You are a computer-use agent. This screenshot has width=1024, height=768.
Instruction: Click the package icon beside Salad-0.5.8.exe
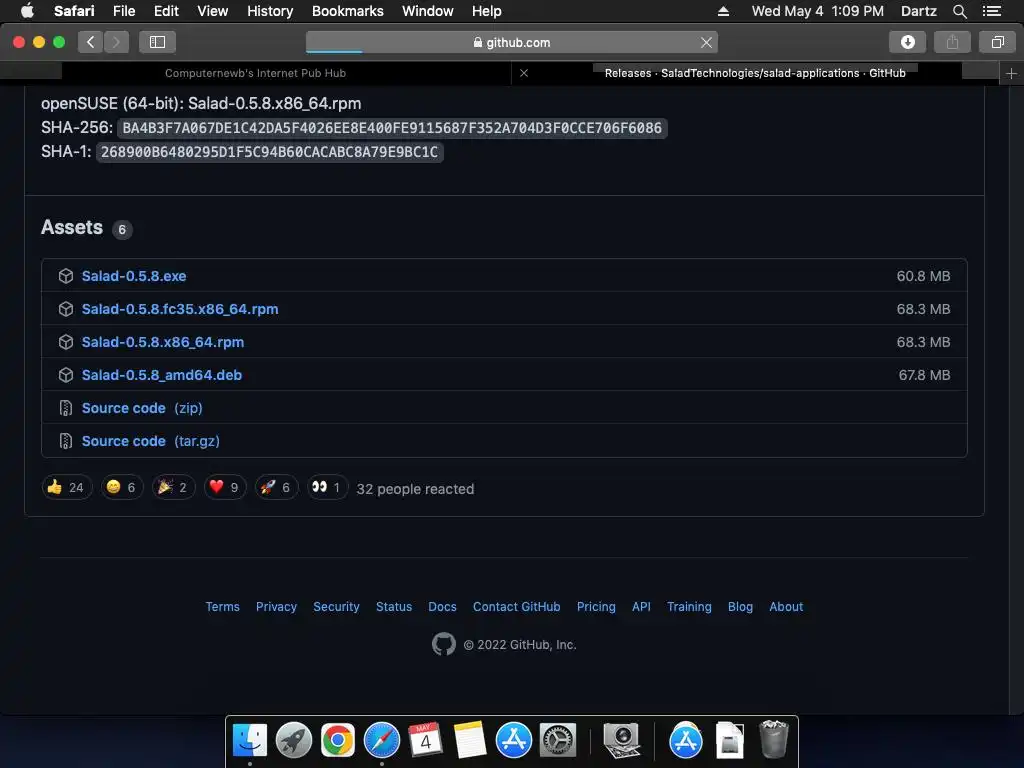pyautogui.click(x=66, y=276)
